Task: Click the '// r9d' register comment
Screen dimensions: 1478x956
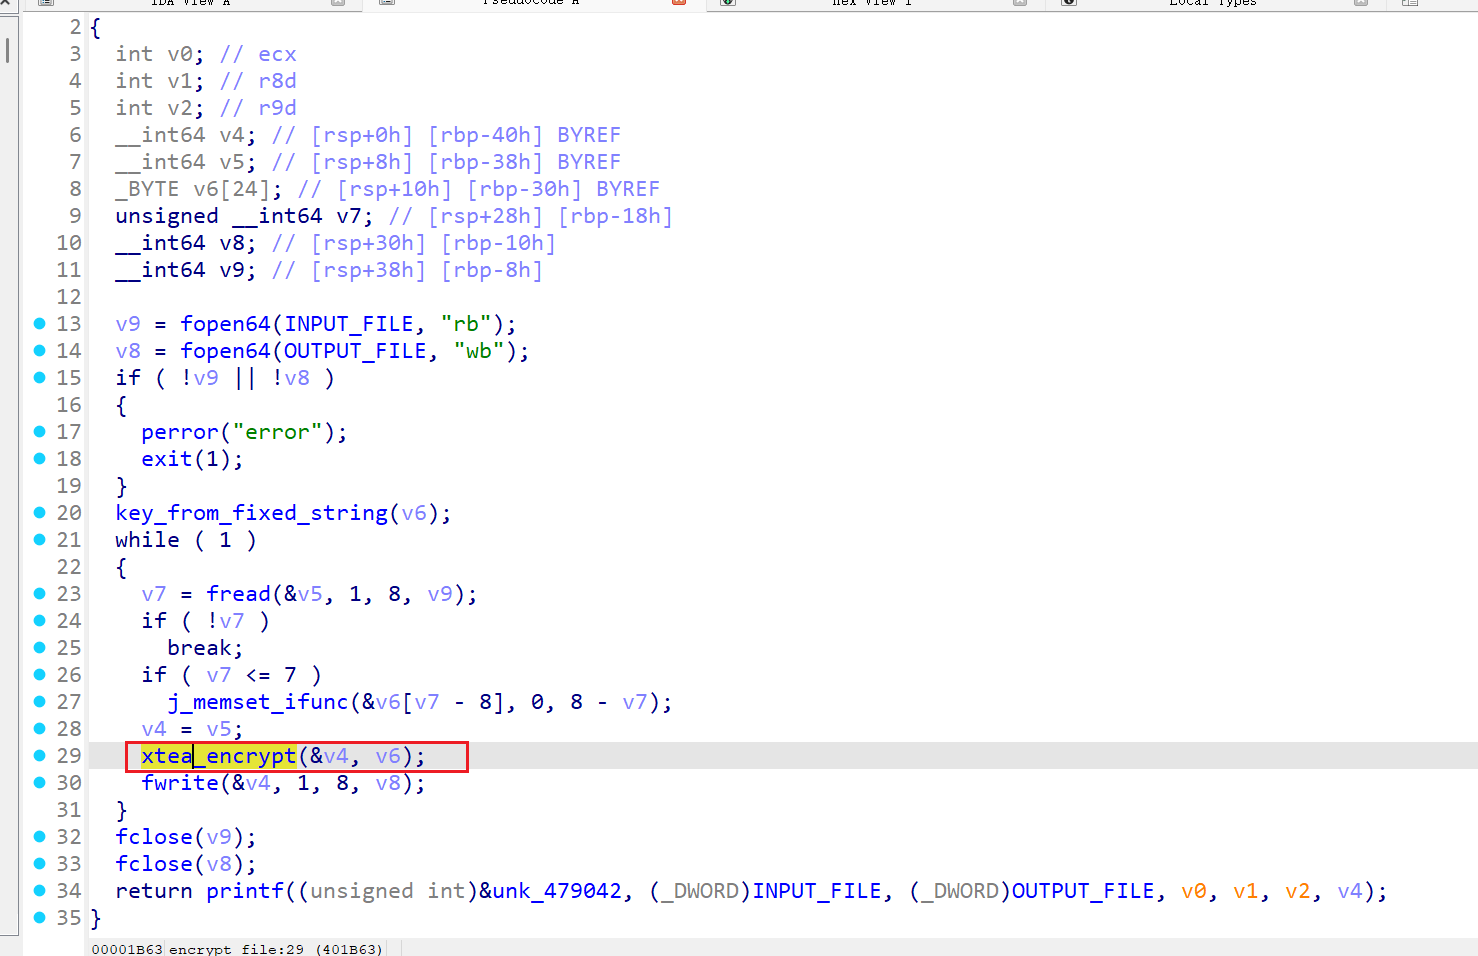Action: click(x=258, y=108)
